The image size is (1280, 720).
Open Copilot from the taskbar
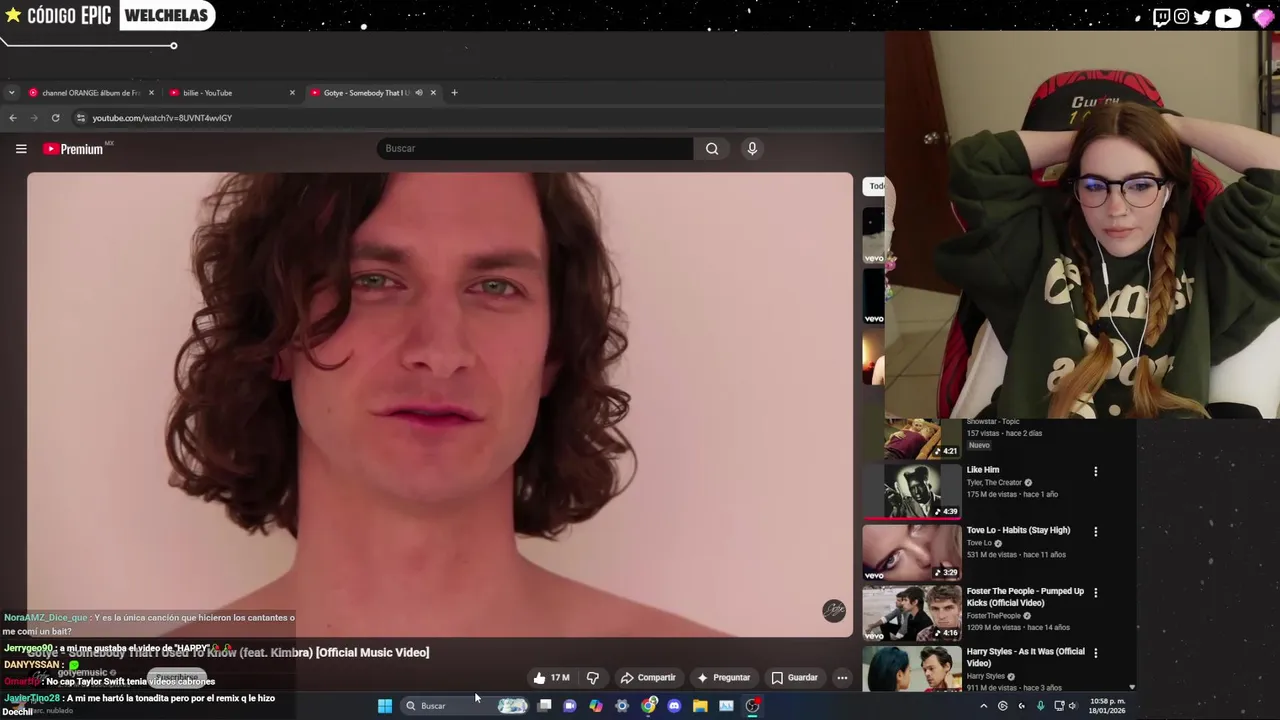[596, 706]
